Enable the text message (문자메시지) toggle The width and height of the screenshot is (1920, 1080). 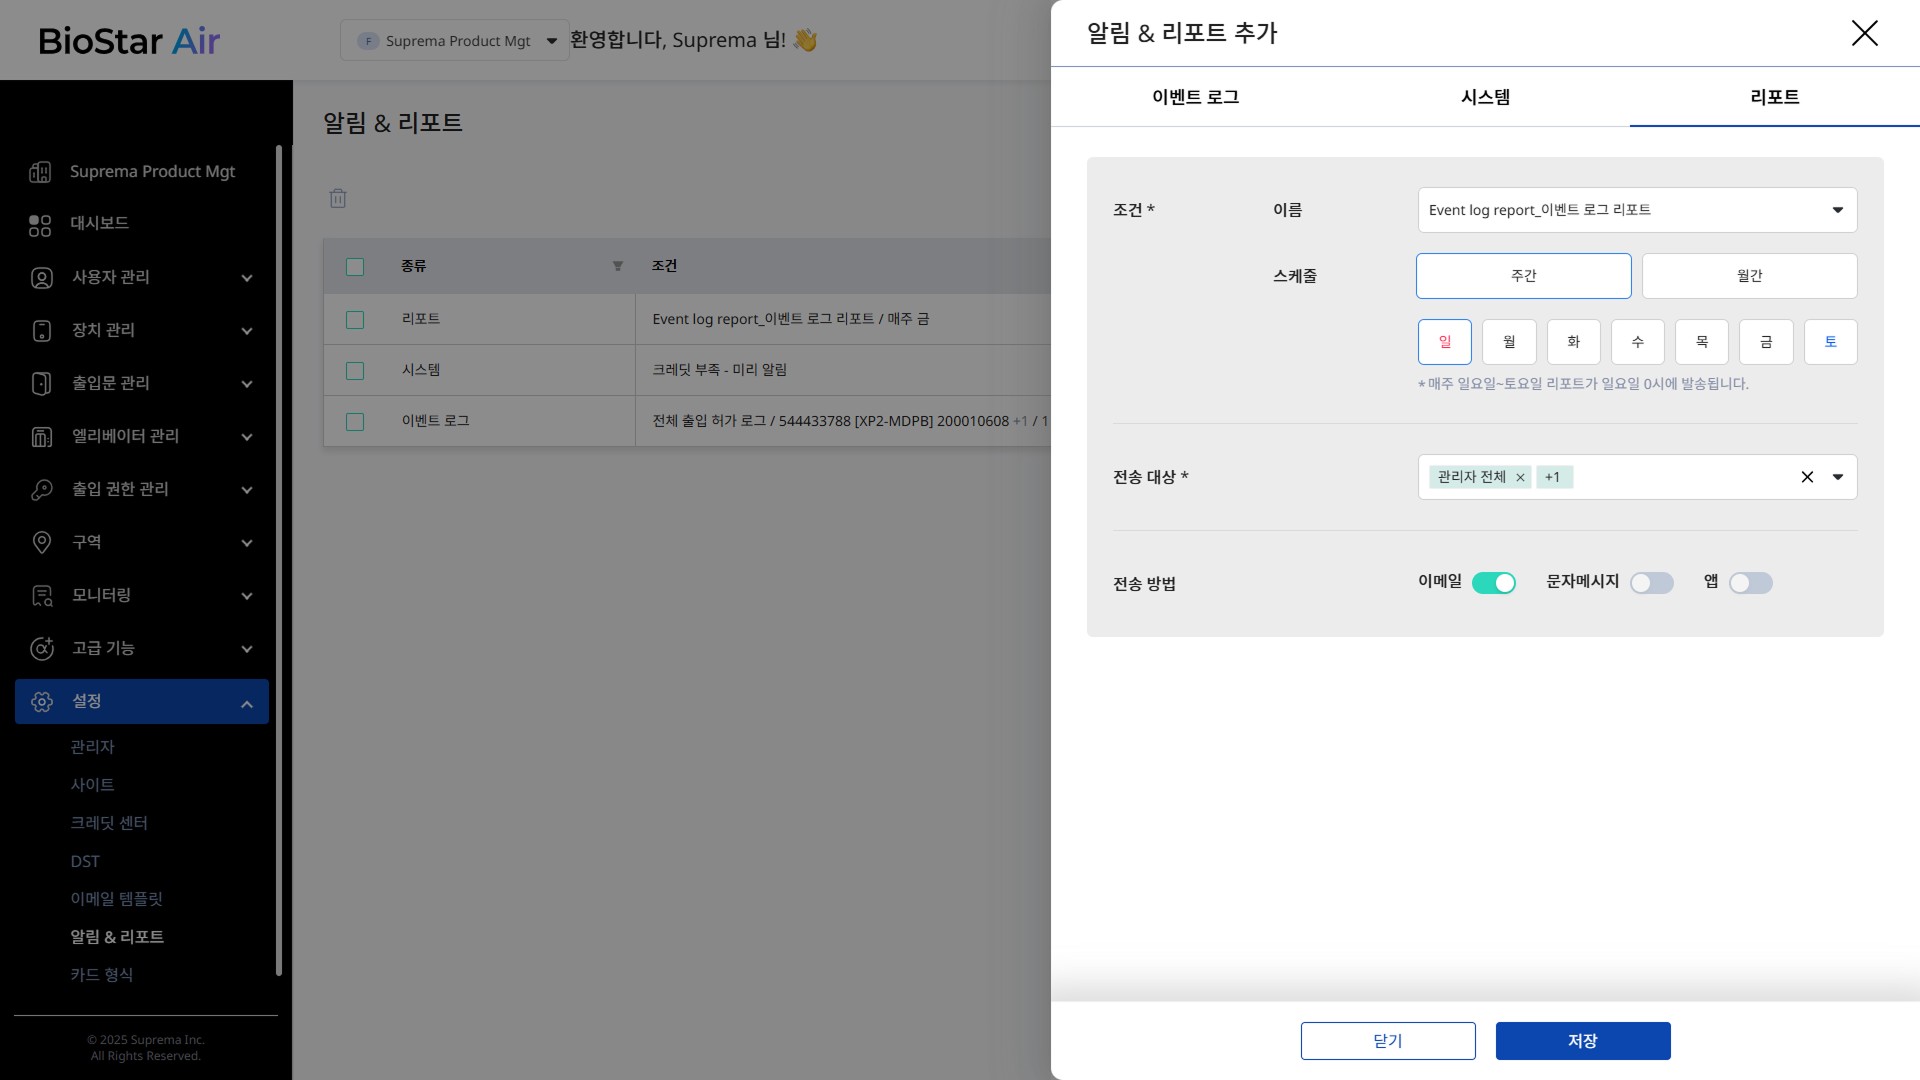[1651, 583]
